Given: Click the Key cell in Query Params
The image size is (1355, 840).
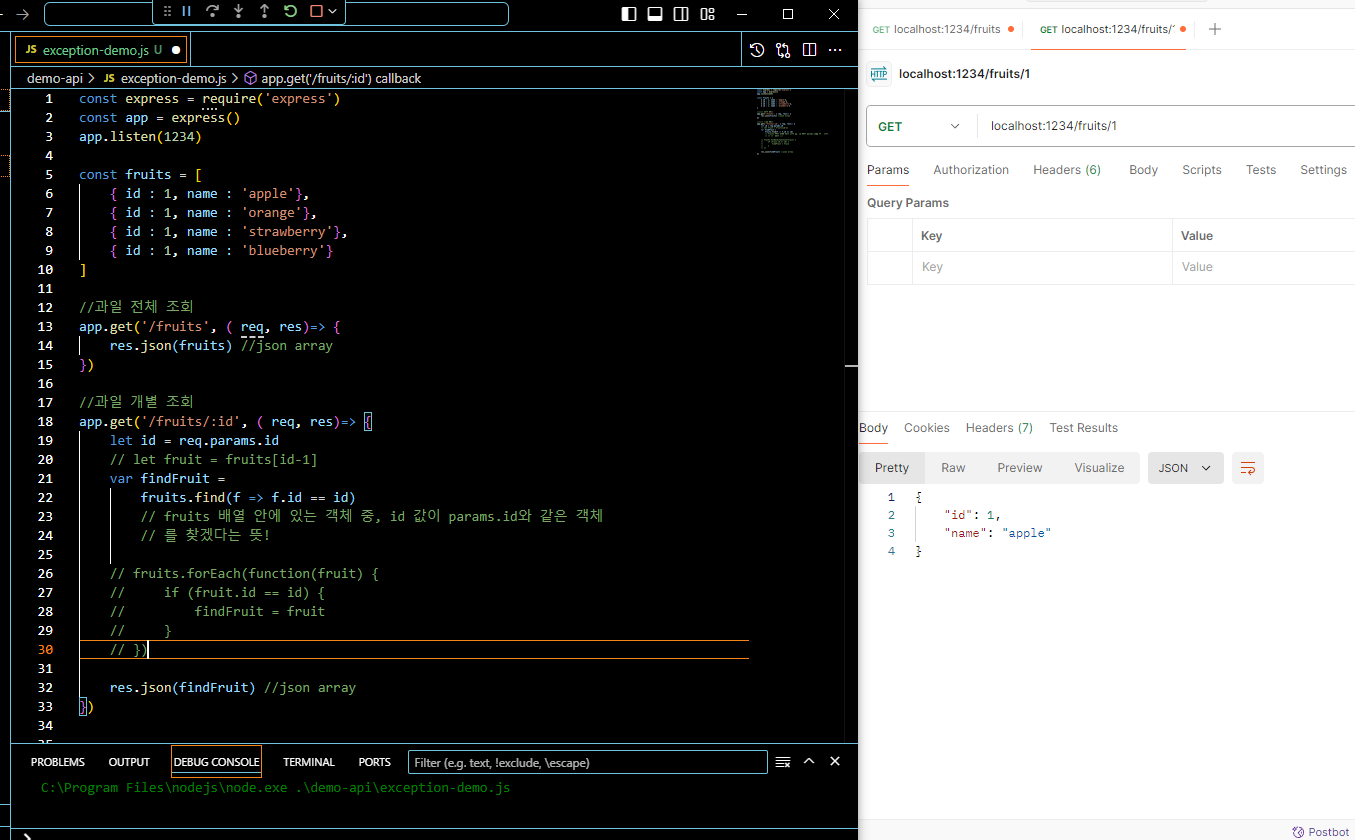Looking at the screenshot, I should pos(1042,267).
